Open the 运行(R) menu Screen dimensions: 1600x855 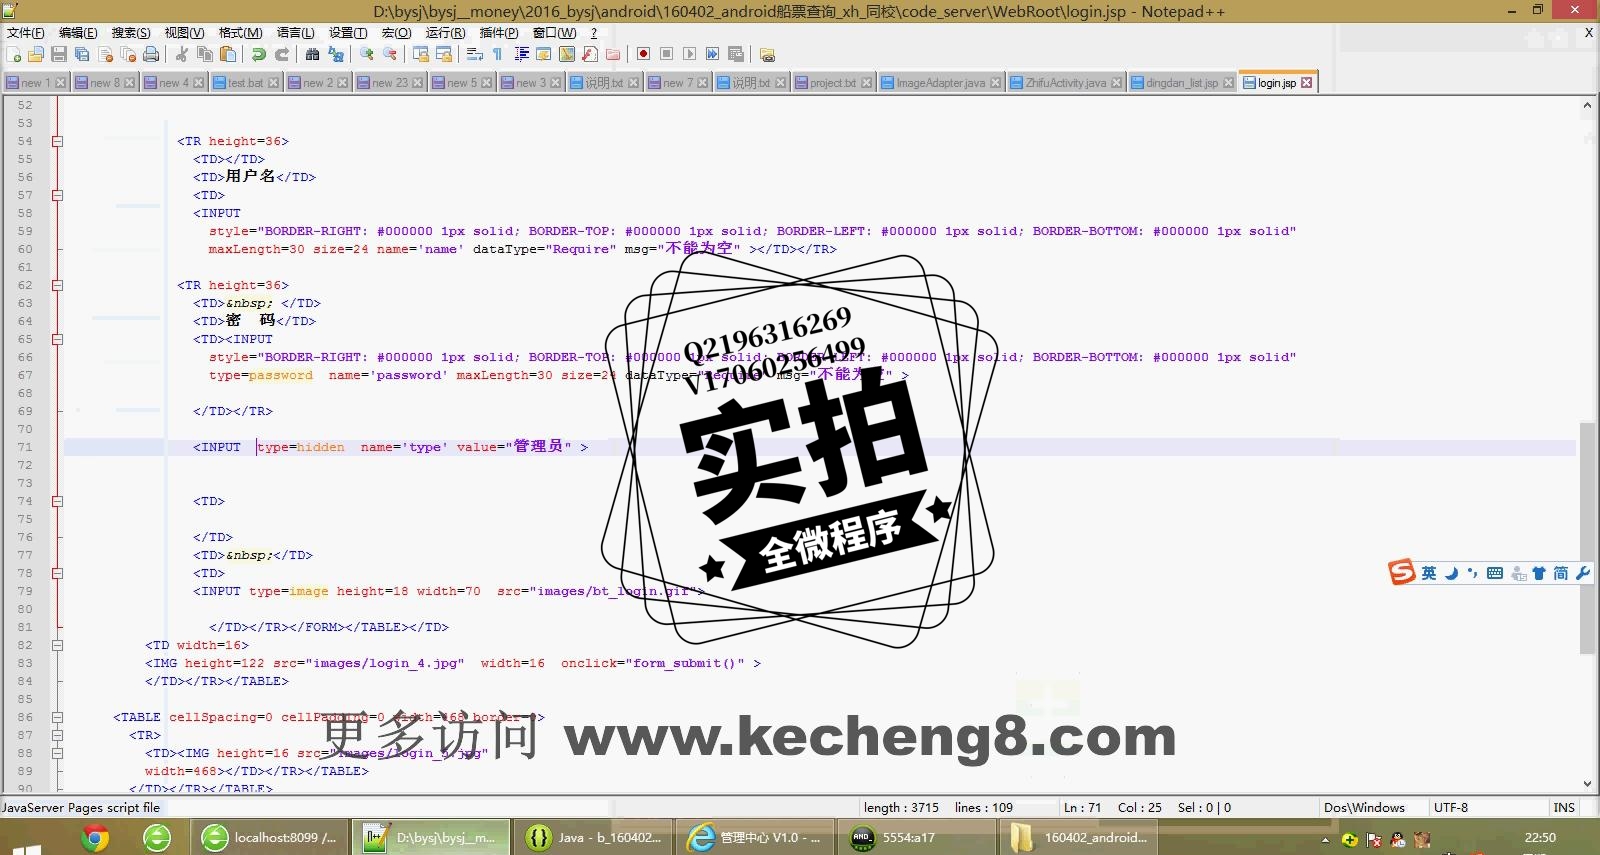tap(445, 33)
